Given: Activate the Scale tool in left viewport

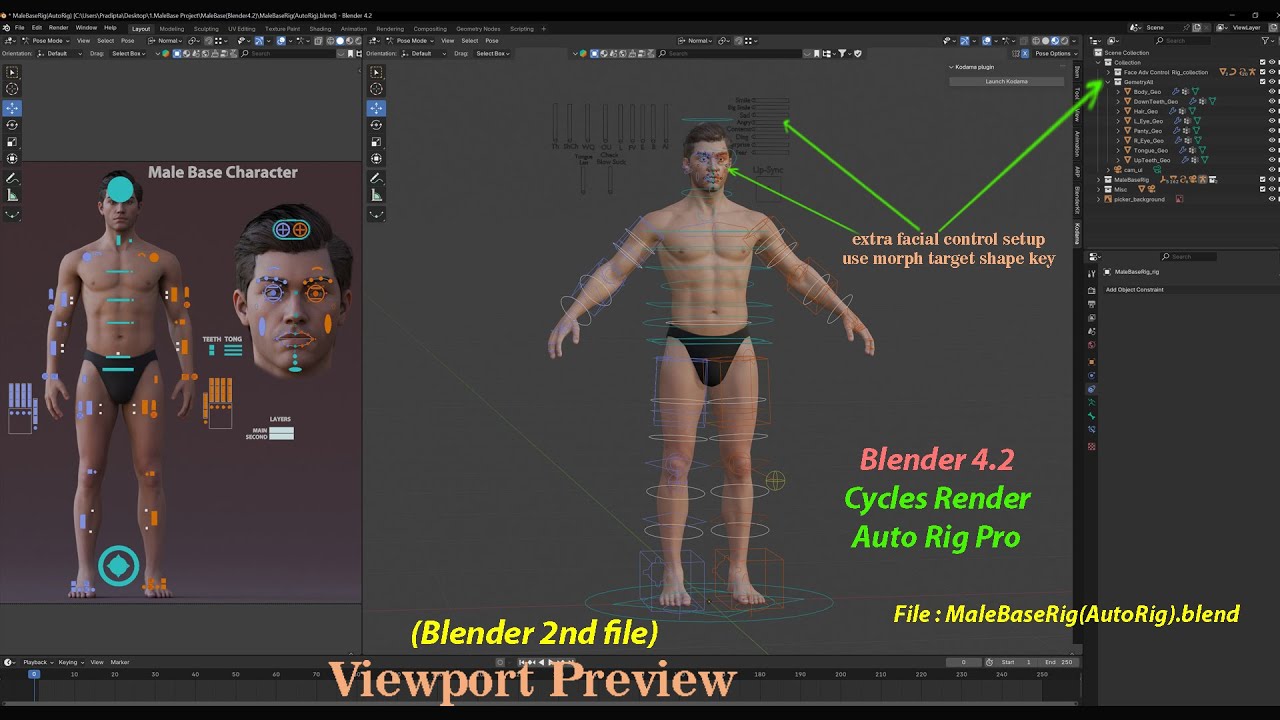Looking at the screenshot, I should click(x=12, y=141).
